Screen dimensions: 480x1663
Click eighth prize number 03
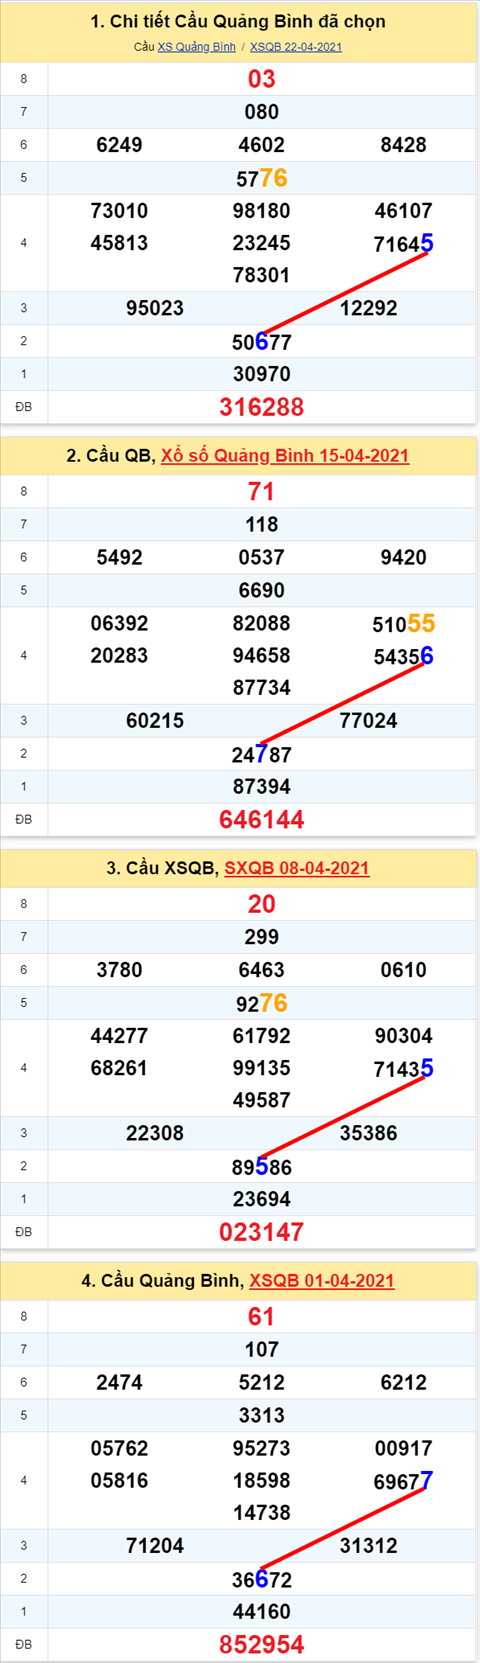[x=262, y=79]
